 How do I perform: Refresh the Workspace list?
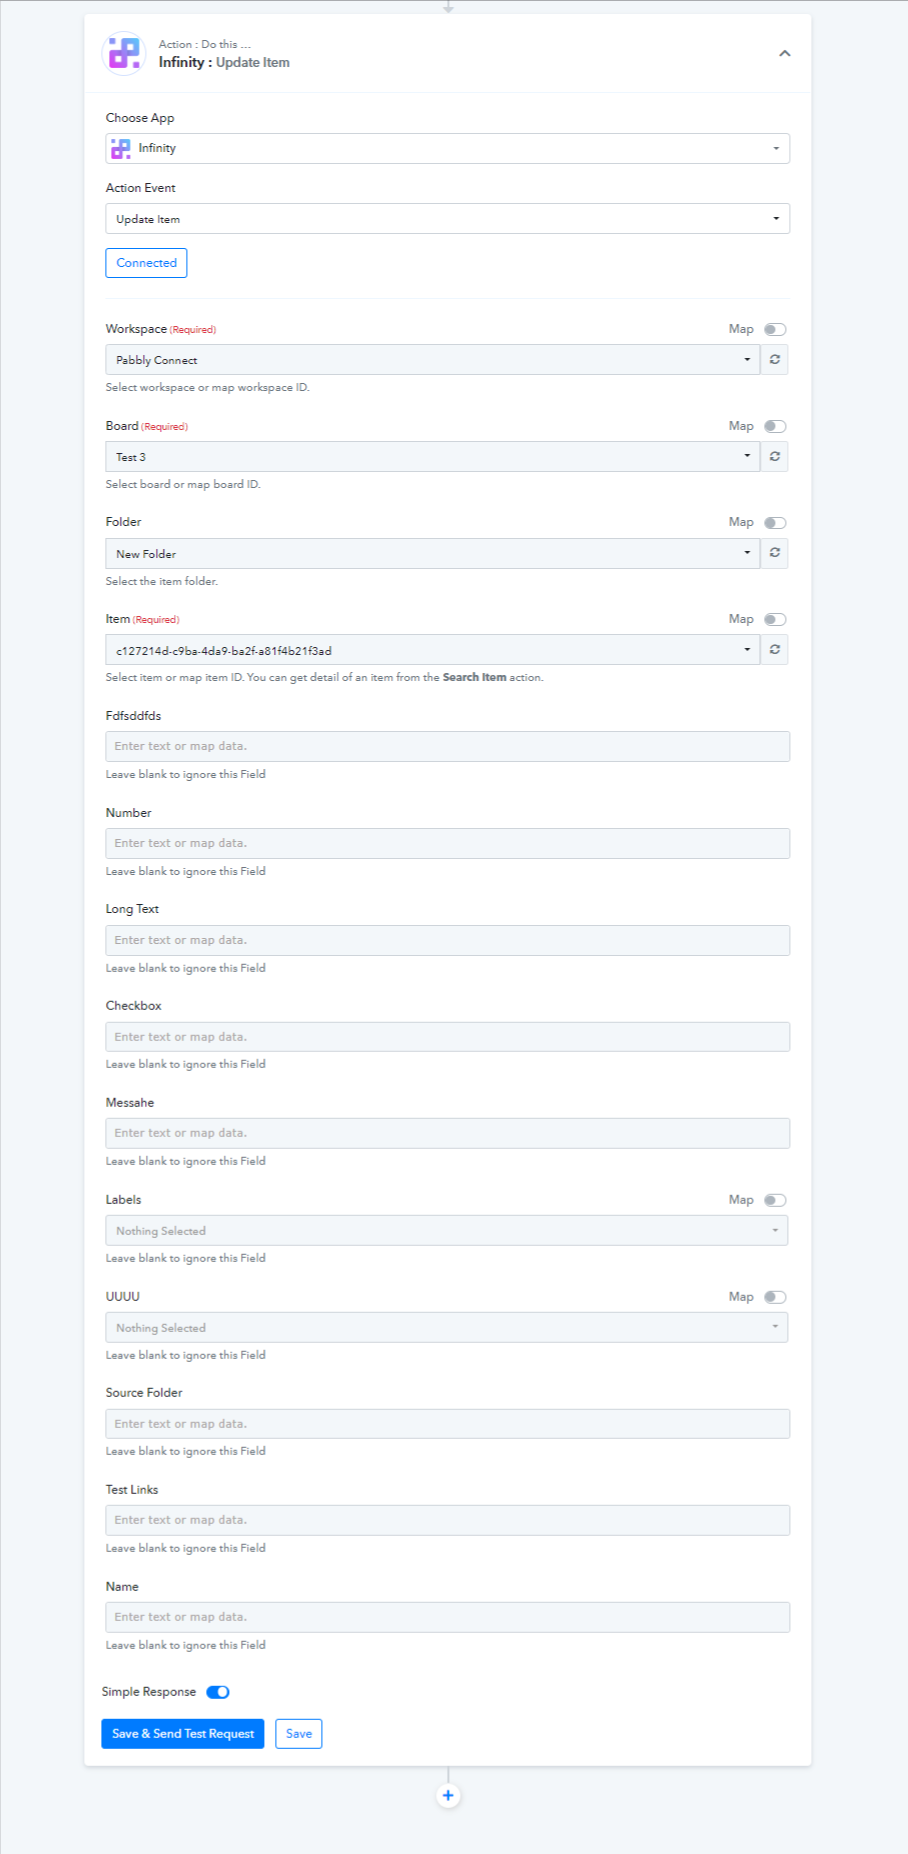[774, 359]
